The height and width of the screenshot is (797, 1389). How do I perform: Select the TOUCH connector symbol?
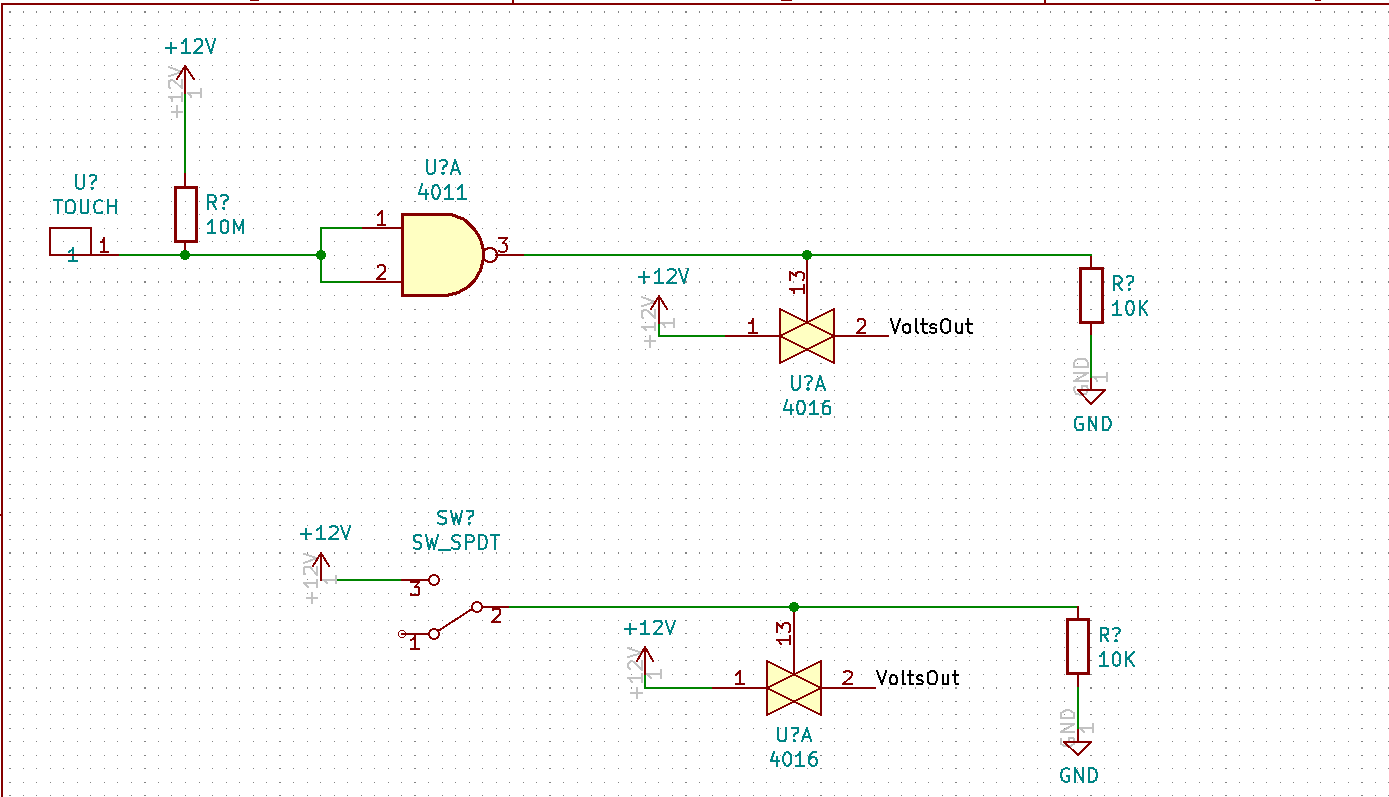pos(71,242)
